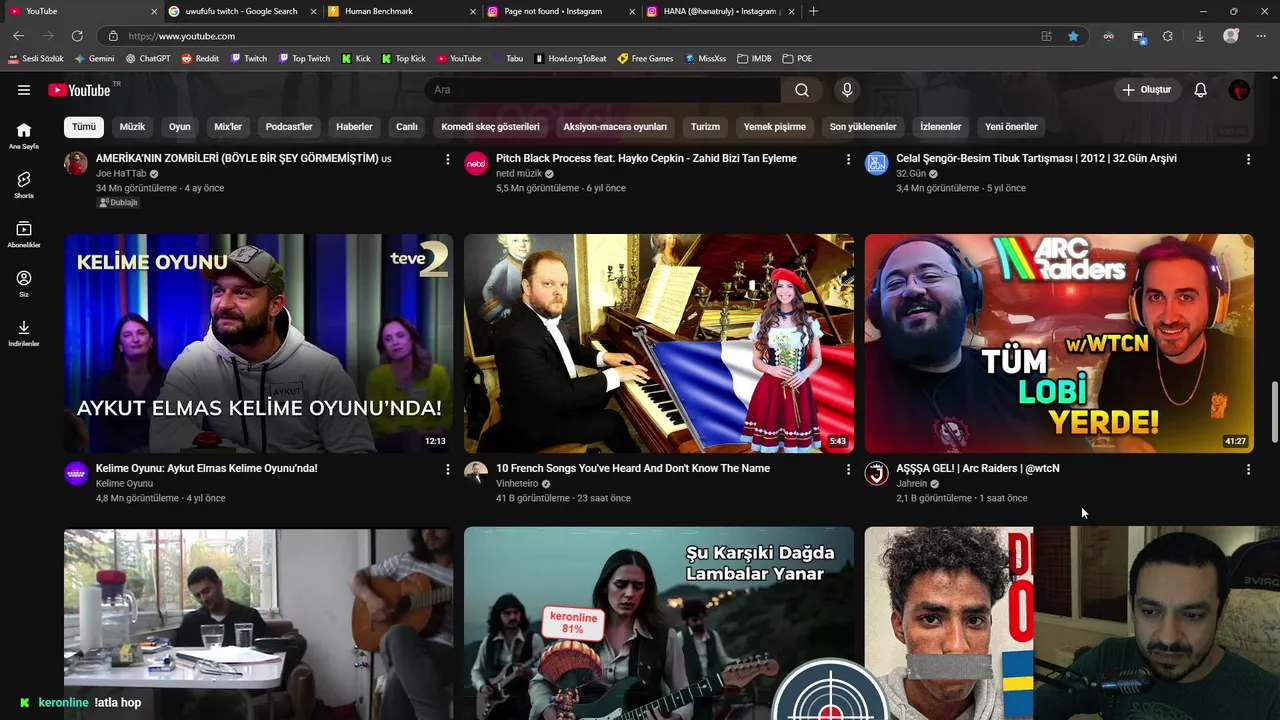This screenshot has width=1280, height=720.
Task: Open the IMDB bookmark folder
Action: 754,58
